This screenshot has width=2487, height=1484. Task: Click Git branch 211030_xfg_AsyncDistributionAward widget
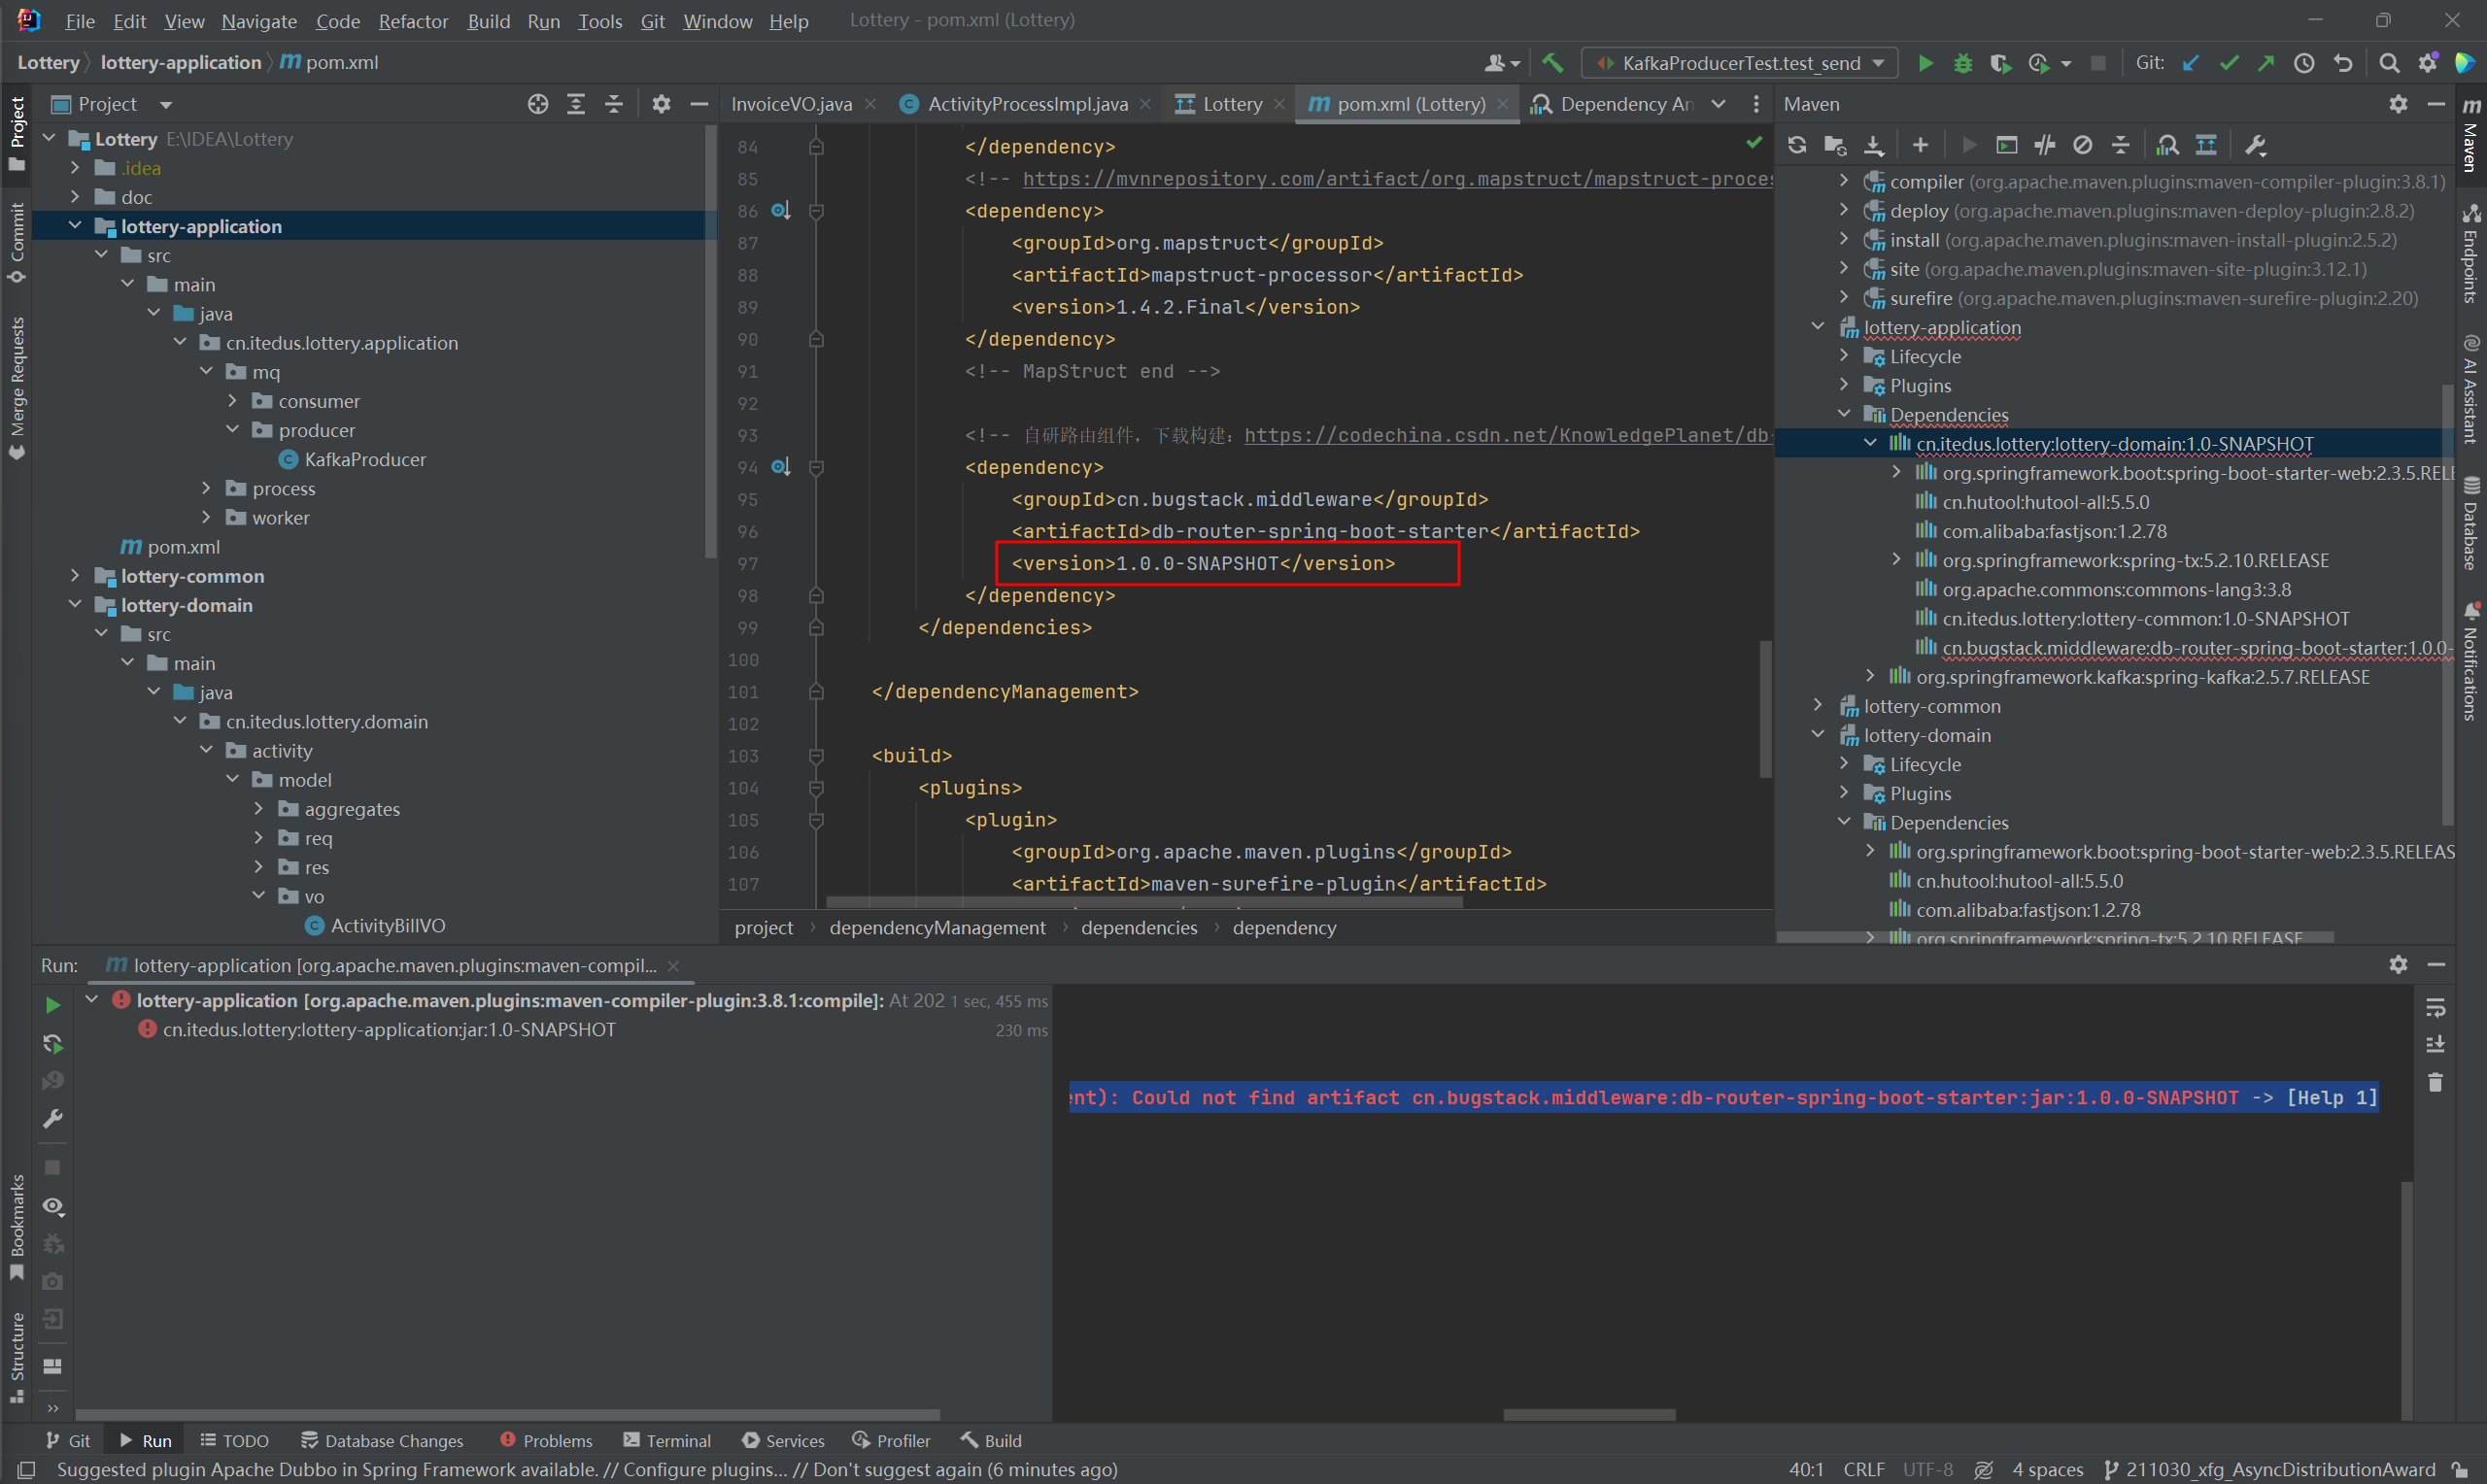pos(2270,1469)
